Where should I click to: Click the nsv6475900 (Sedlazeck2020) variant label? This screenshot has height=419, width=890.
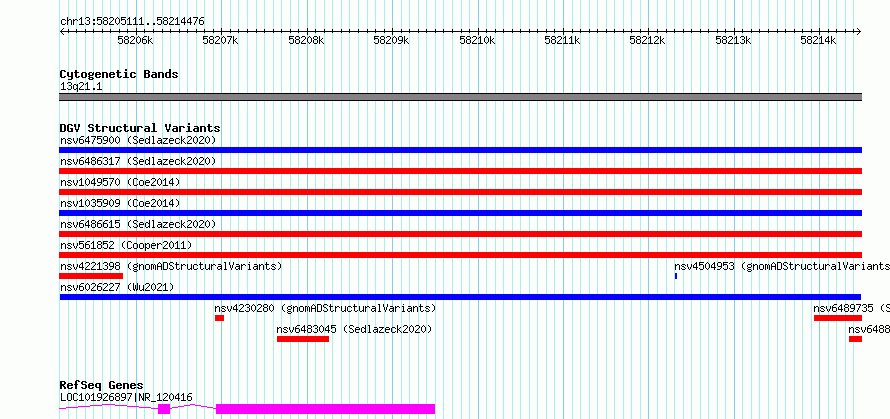pyautogui.click(x=138, y=140)
